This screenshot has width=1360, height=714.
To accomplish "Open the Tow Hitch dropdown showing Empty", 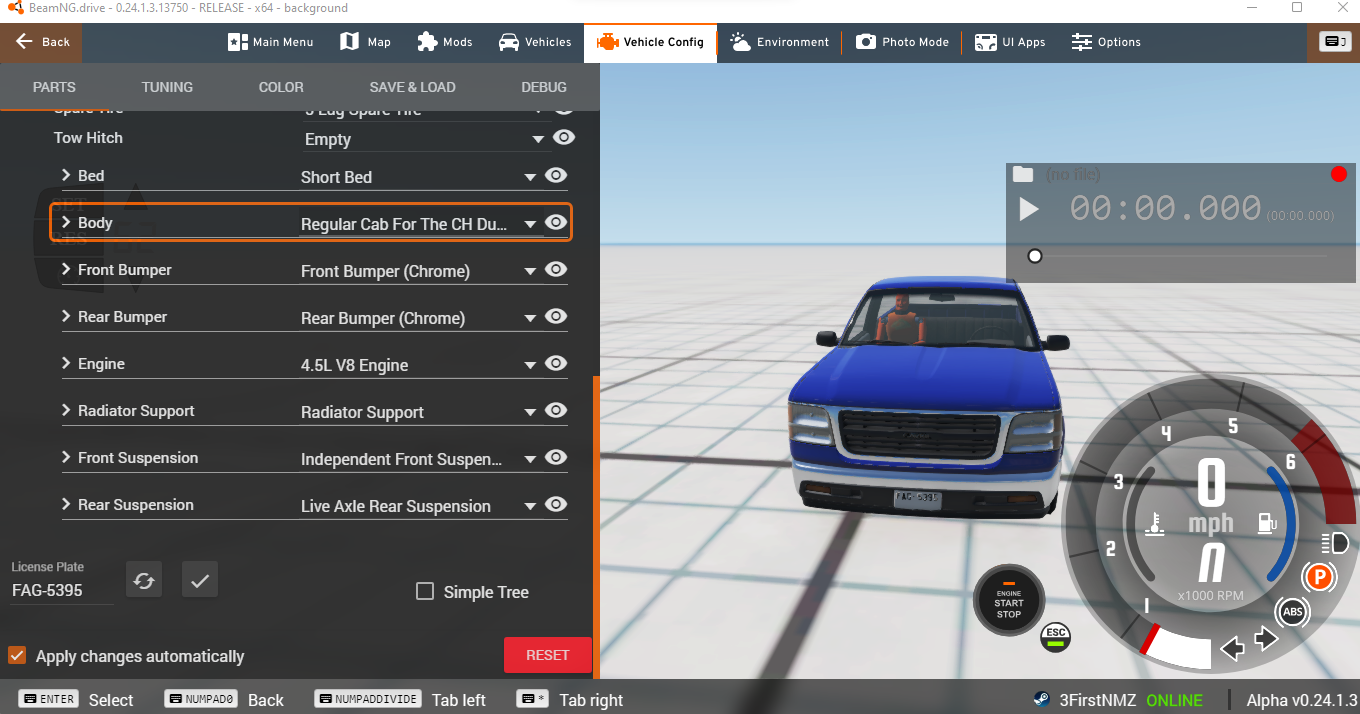I will 424,139.
